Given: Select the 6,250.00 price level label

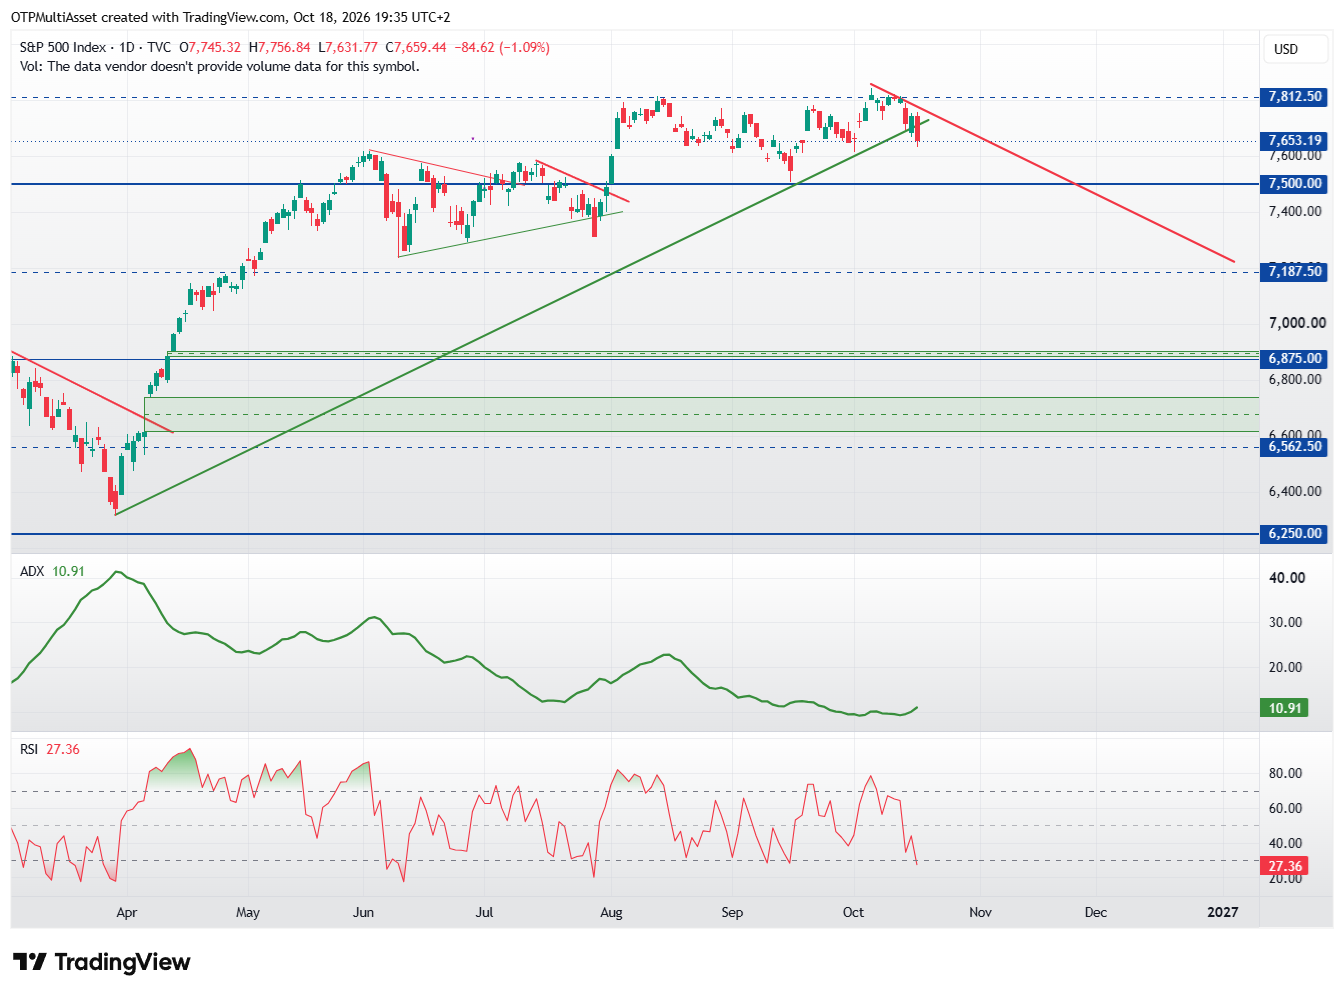Looking at the screenshot, I should 1295,533.
